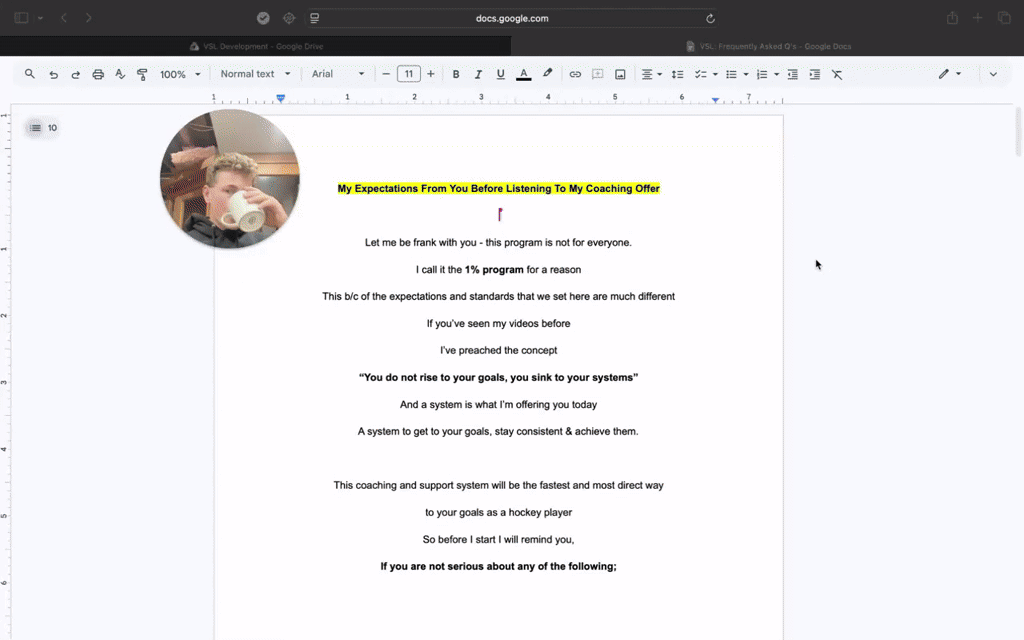The height and width of the screenshot is (640, 1024).
Task: Click the Add comment icon
Action: (598, 74)
